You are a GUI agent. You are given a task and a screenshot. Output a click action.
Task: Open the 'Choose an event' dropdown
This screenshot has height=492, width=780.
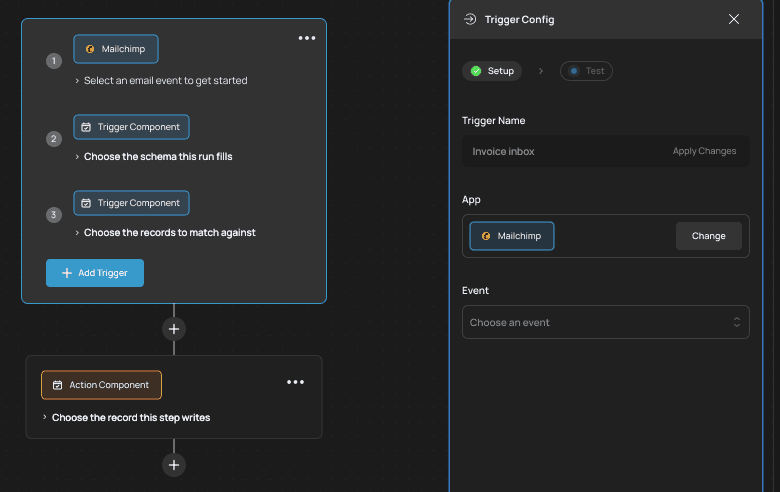pyautogui.click(x=605, y=322)
